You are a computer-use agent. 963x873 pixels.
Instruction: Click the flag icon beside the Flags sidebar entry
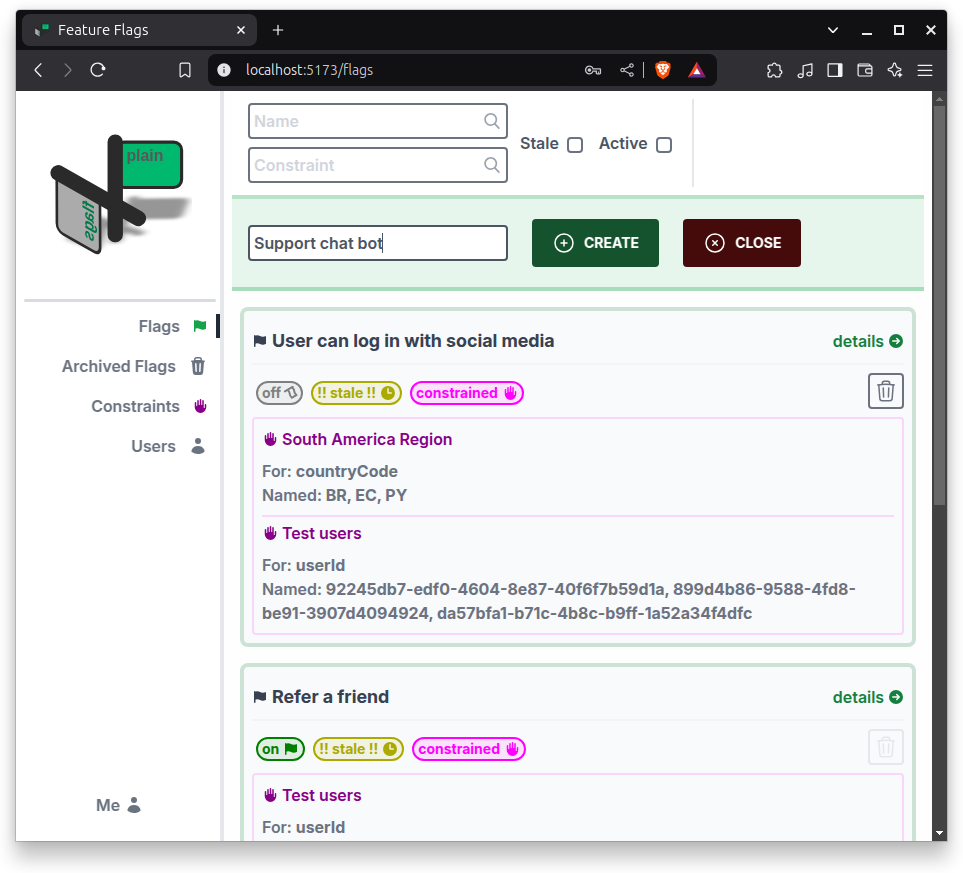pos(199,326)
